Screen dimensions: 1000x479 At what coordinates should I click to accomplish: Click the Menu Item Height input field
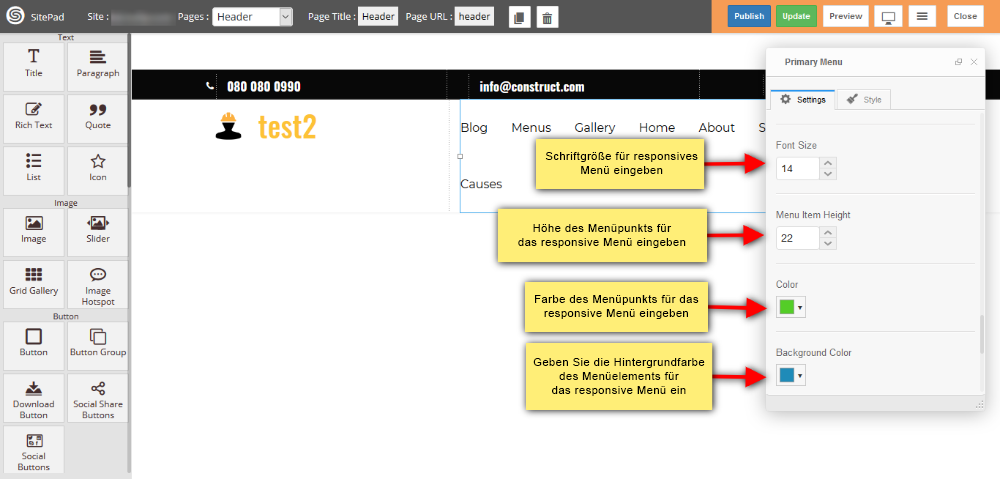(x=798, y=238)
